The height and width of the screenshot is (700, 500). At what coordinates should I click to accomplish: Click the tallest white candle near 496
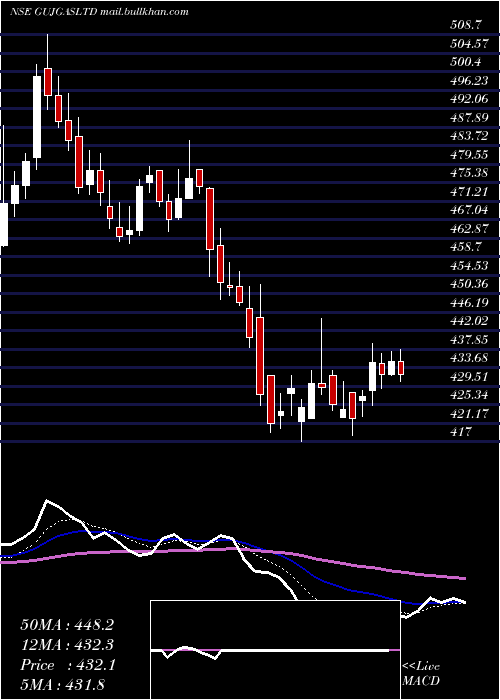click(x=37, y=117)
